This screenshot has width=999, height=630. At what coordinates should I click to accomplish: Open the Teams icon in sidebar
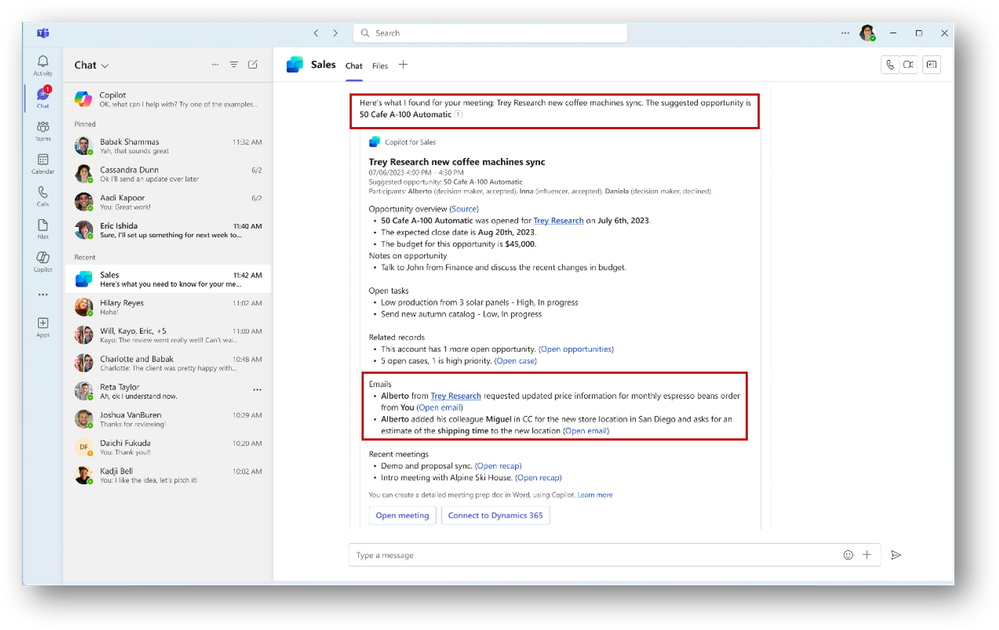point(43,130)
